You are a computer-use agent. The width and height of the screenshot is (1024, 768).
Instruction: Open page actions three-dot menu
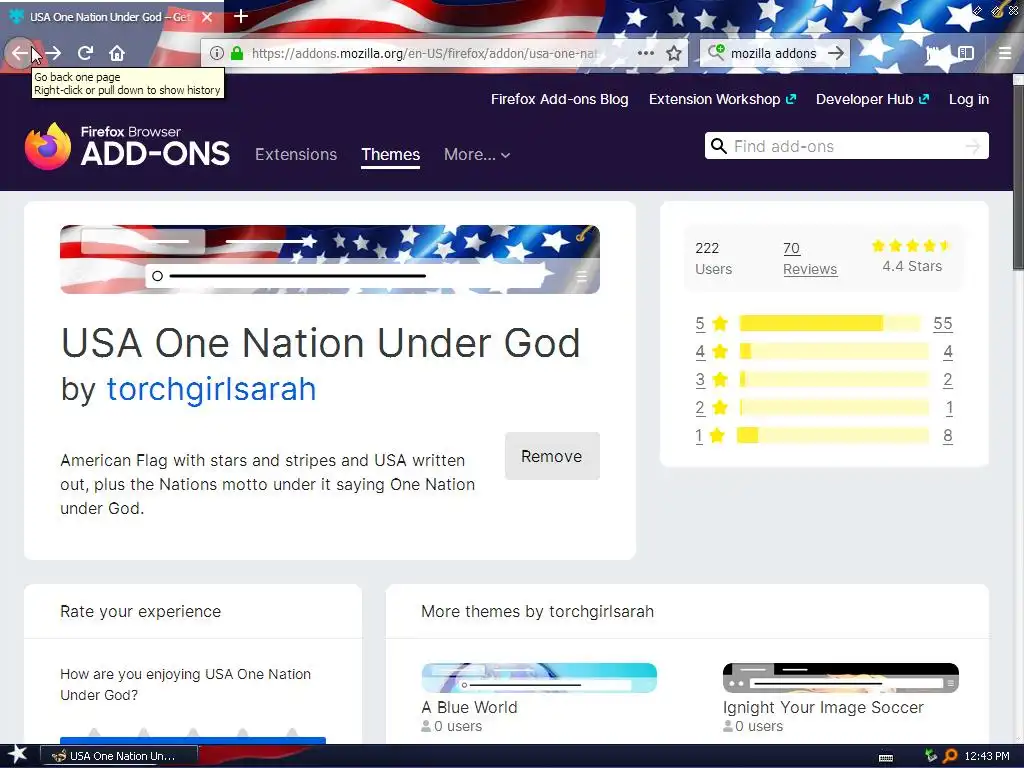[645, 53]
